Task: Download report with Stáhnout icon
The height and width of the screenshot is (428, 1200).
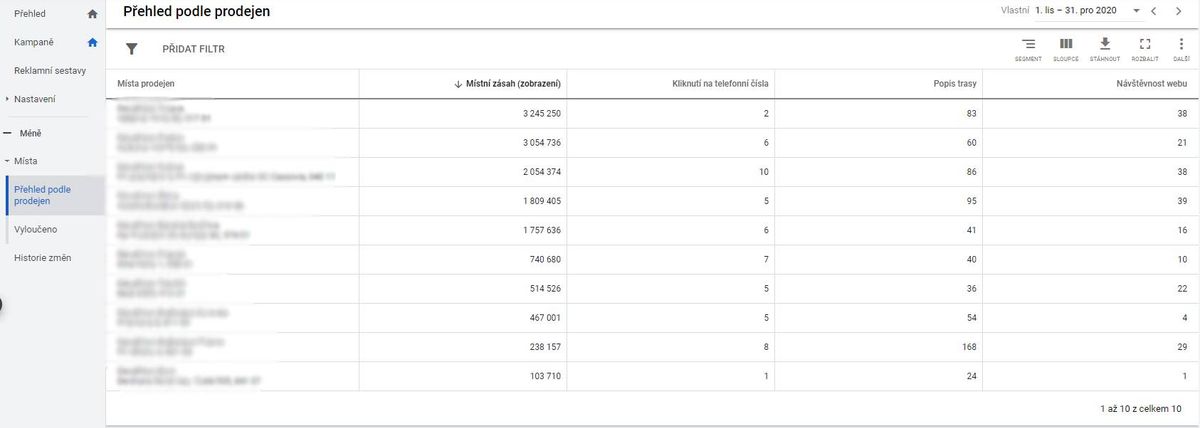Action: tap(1105, 49)
